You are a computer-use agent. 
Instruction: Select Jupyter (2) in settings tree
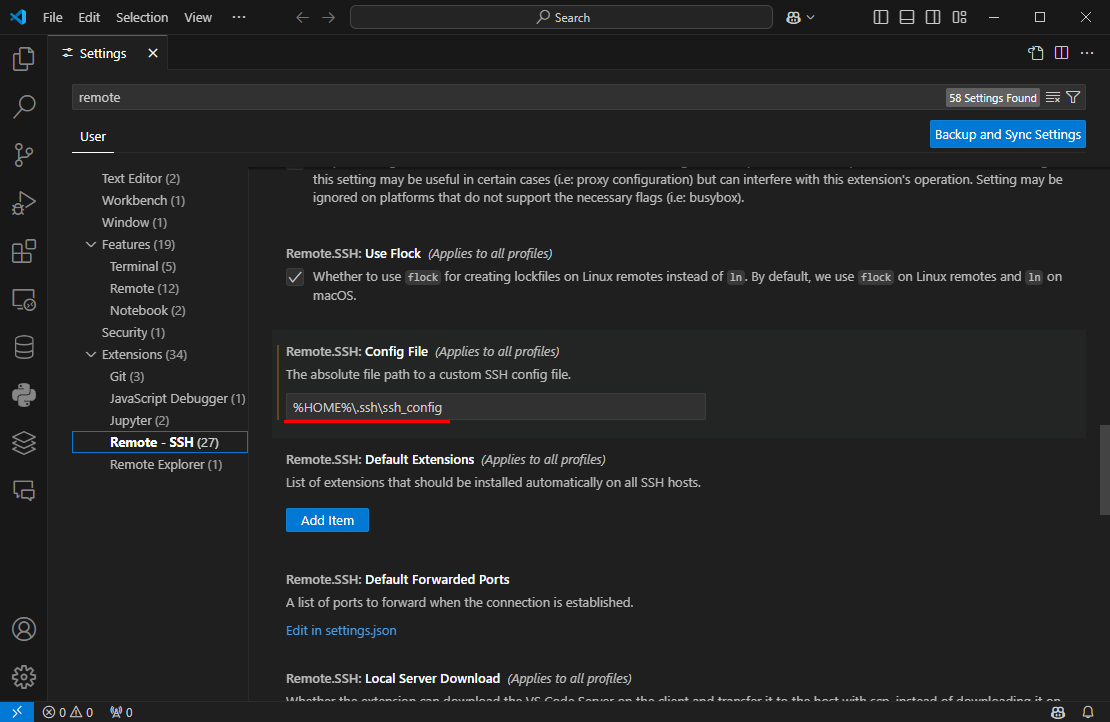139,420
